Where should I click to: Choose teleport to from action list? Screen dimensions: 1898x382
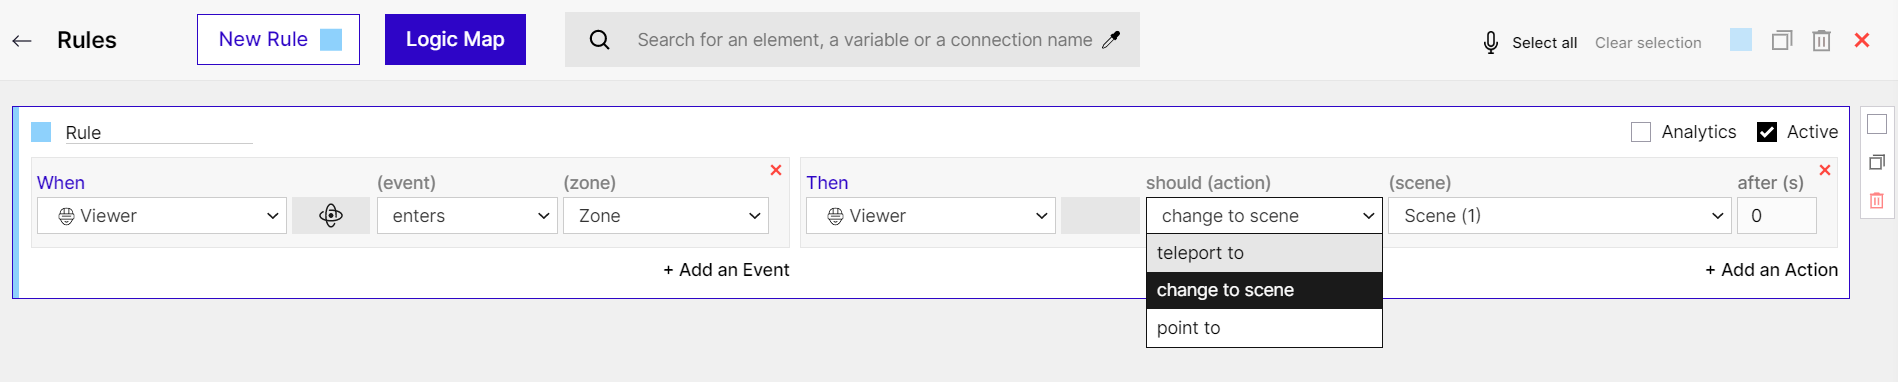(x=1264, y=253)
